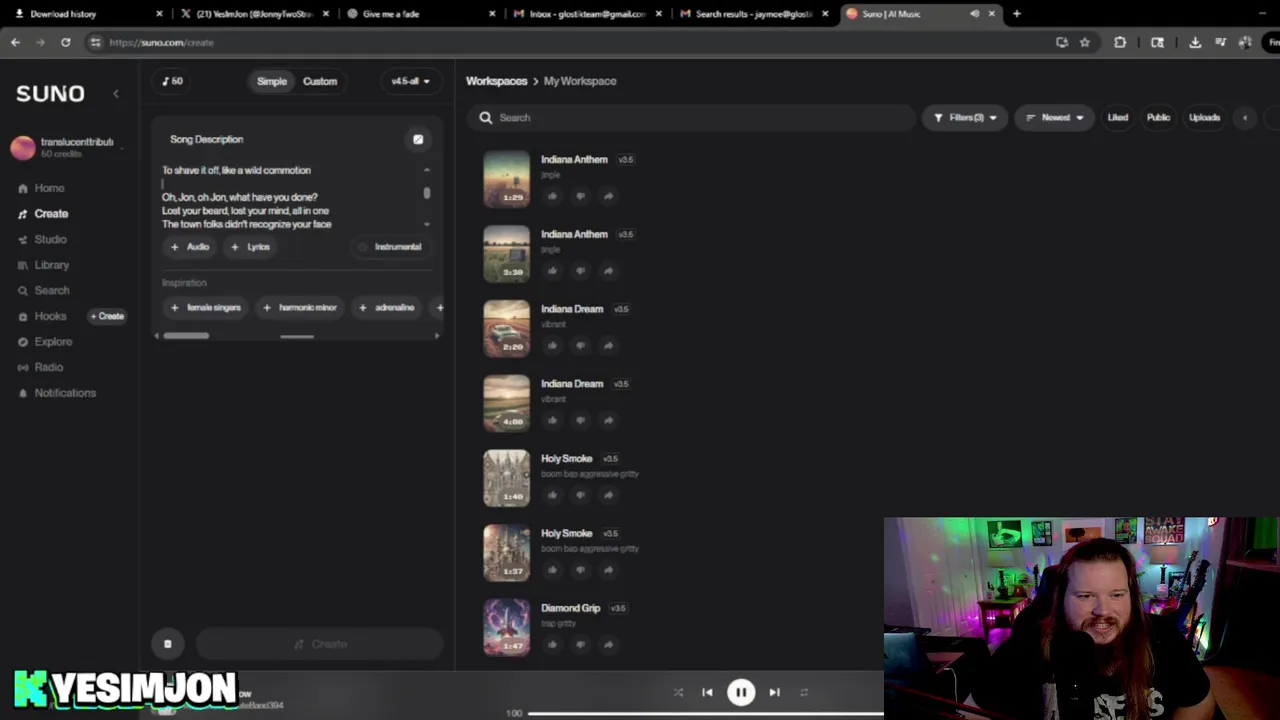Click the playback progress bar
Viewport: 1280px width, 720px height.
(x=706, y=713)
